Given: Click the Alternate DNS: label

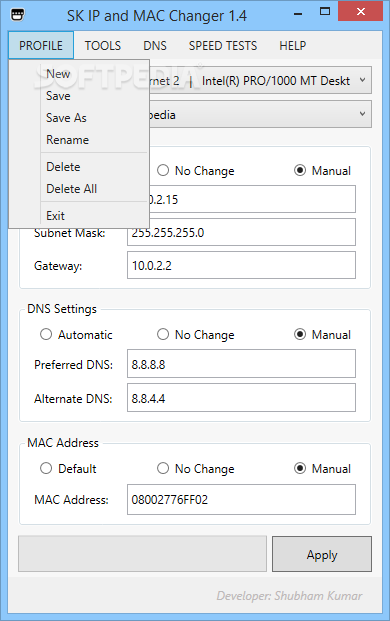Looking at the screenshot, I should (x=73, y=398).
